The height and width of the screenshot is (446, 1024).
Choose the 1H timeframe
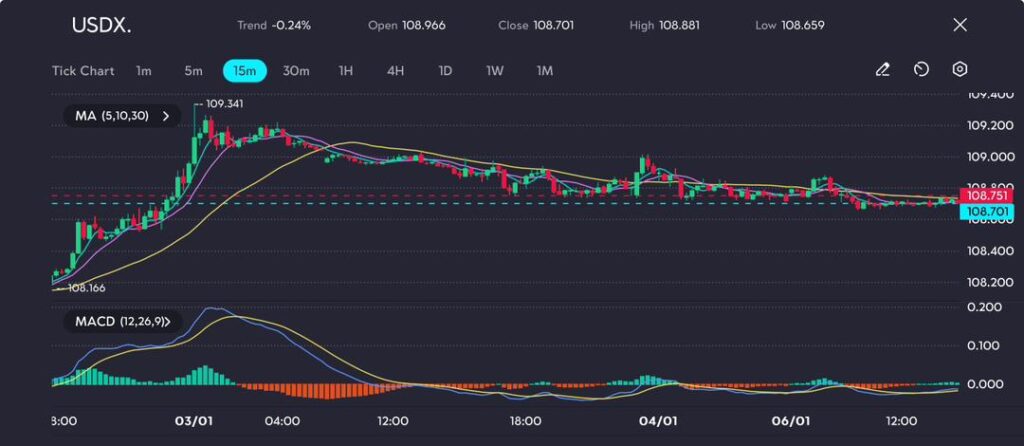click(346, 71)
